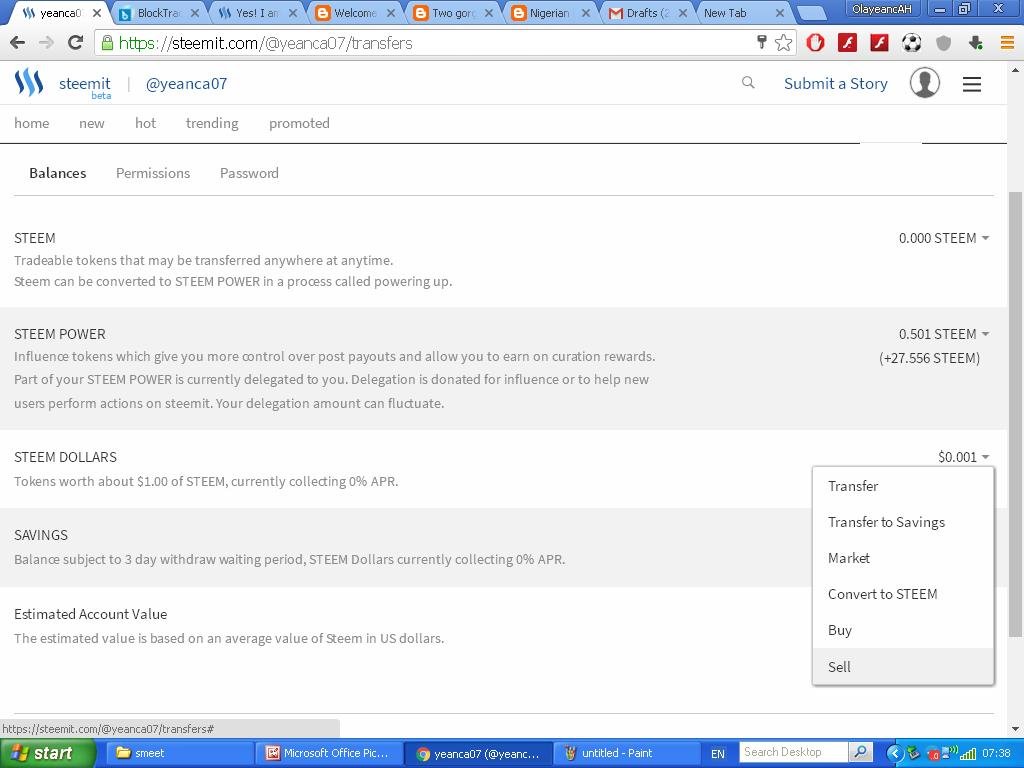This screenshot has width=1024, height=768.
Task: Bookmark page with the star icon
Action: pos(784,43)
